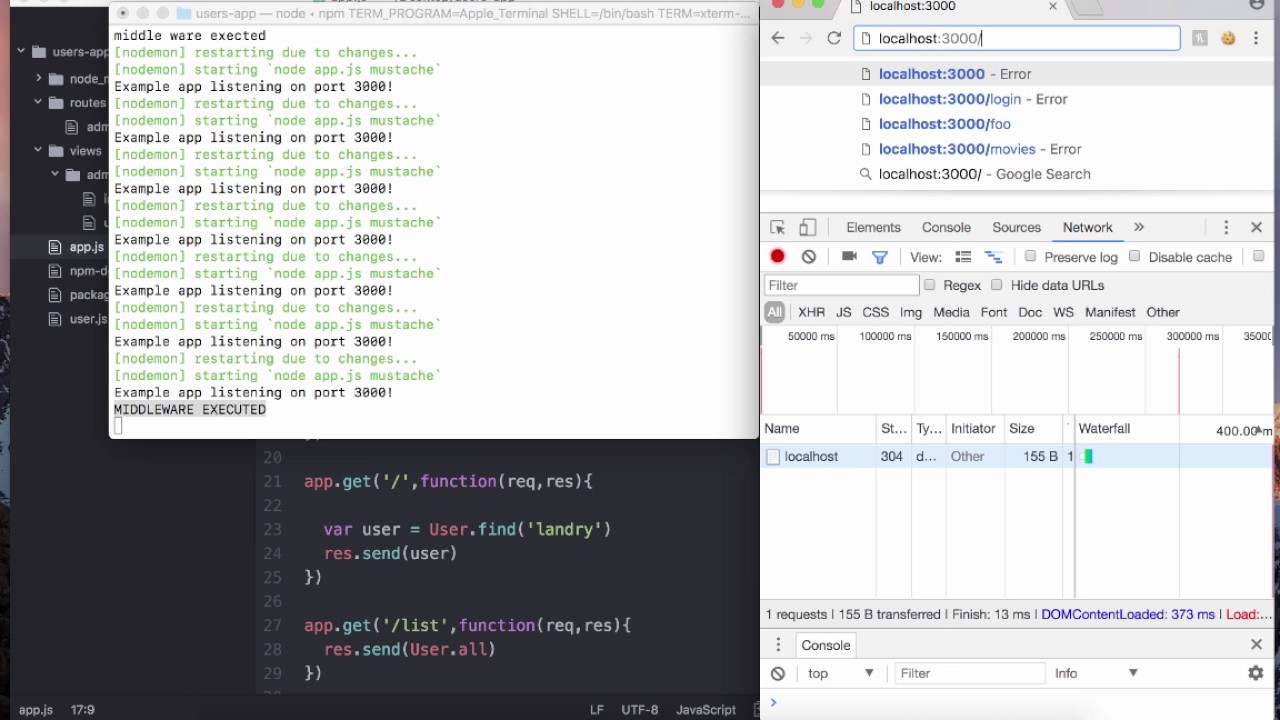The width and height of the screenshot is (1280, 720).
Task: Filter requests by WS type
Action: pyautogui.click(x=1063, y=312)
